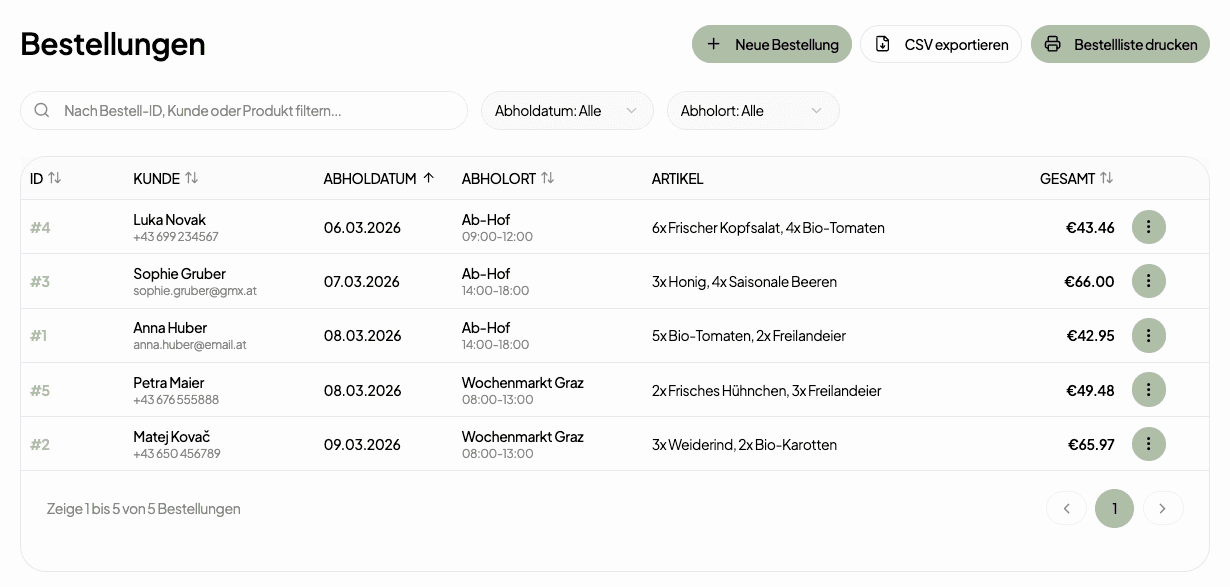Open three-dot menu for Sophie Gruber's order
This screenshot has height=587, width=1230.
tap(1148, 281)
